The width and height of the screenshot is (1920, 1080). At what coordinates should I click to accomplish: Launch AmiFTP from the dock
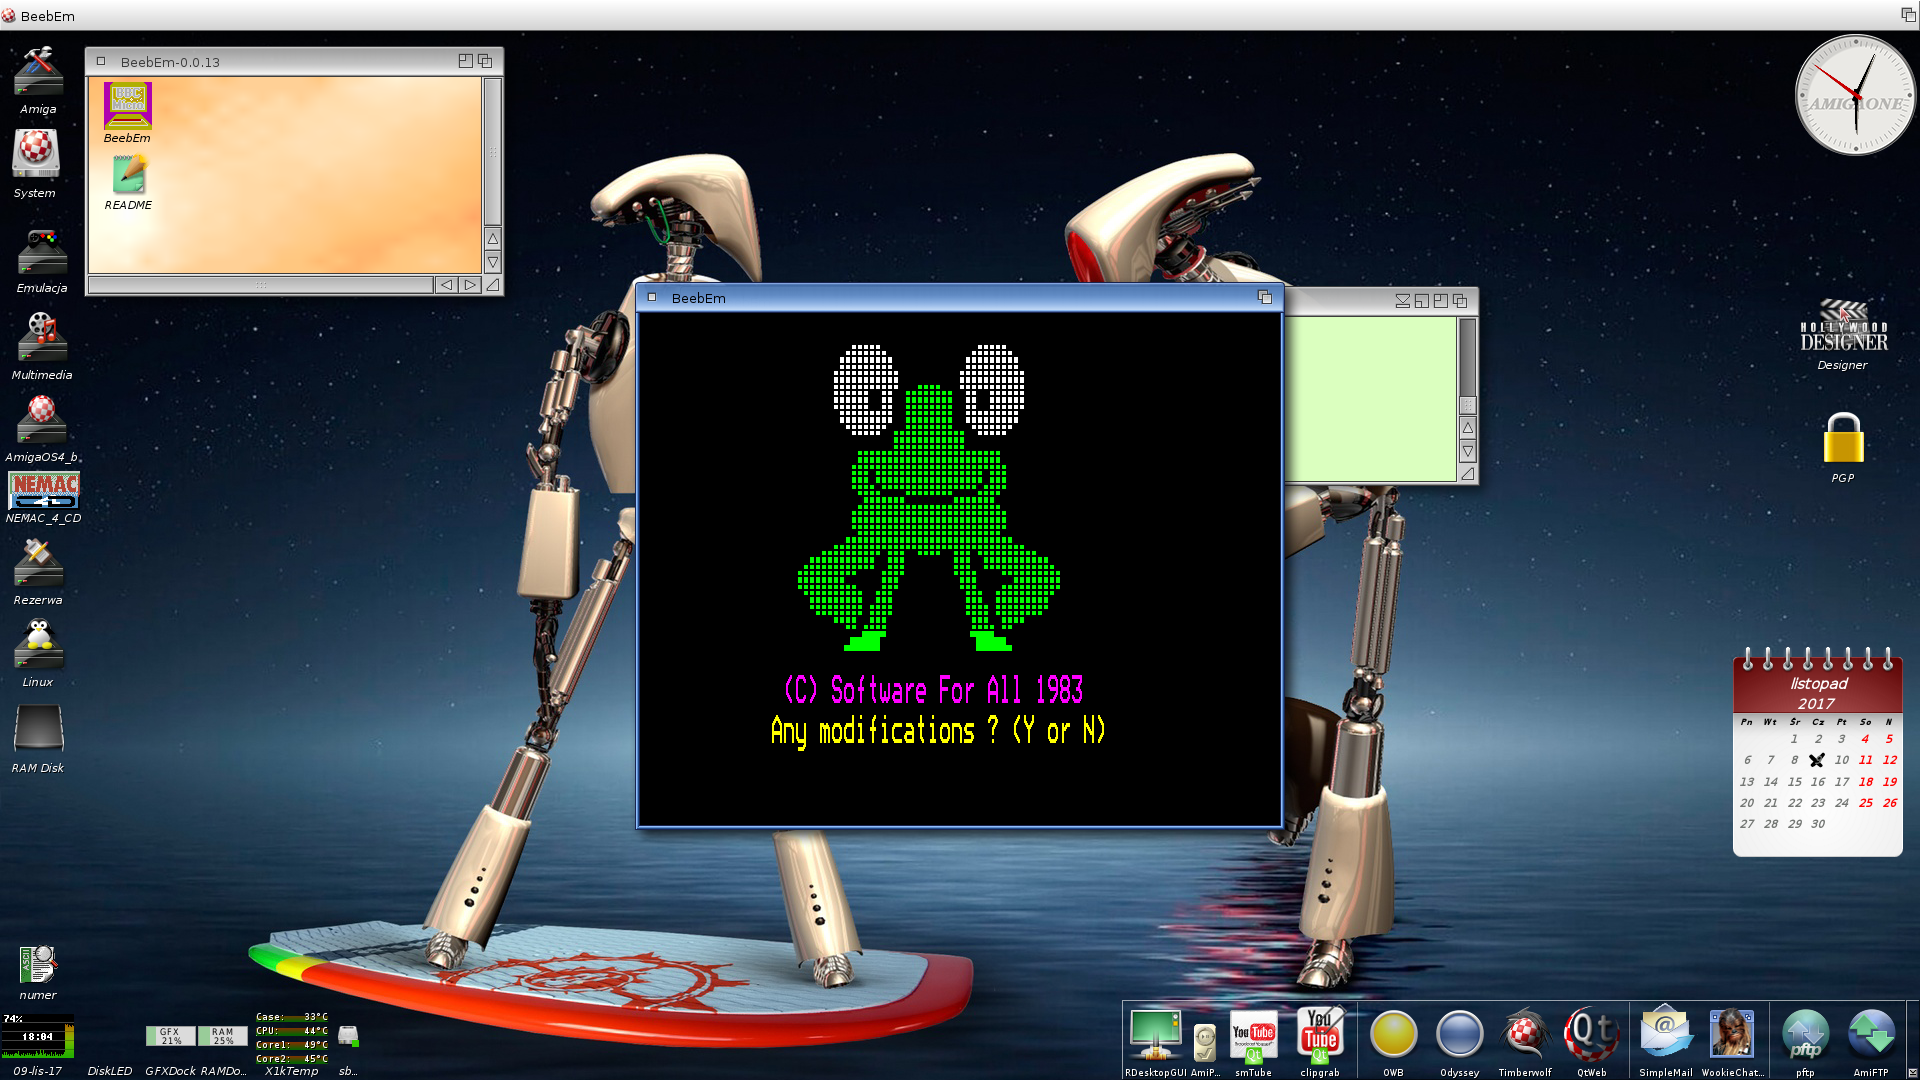[x=1871, y=1035]
